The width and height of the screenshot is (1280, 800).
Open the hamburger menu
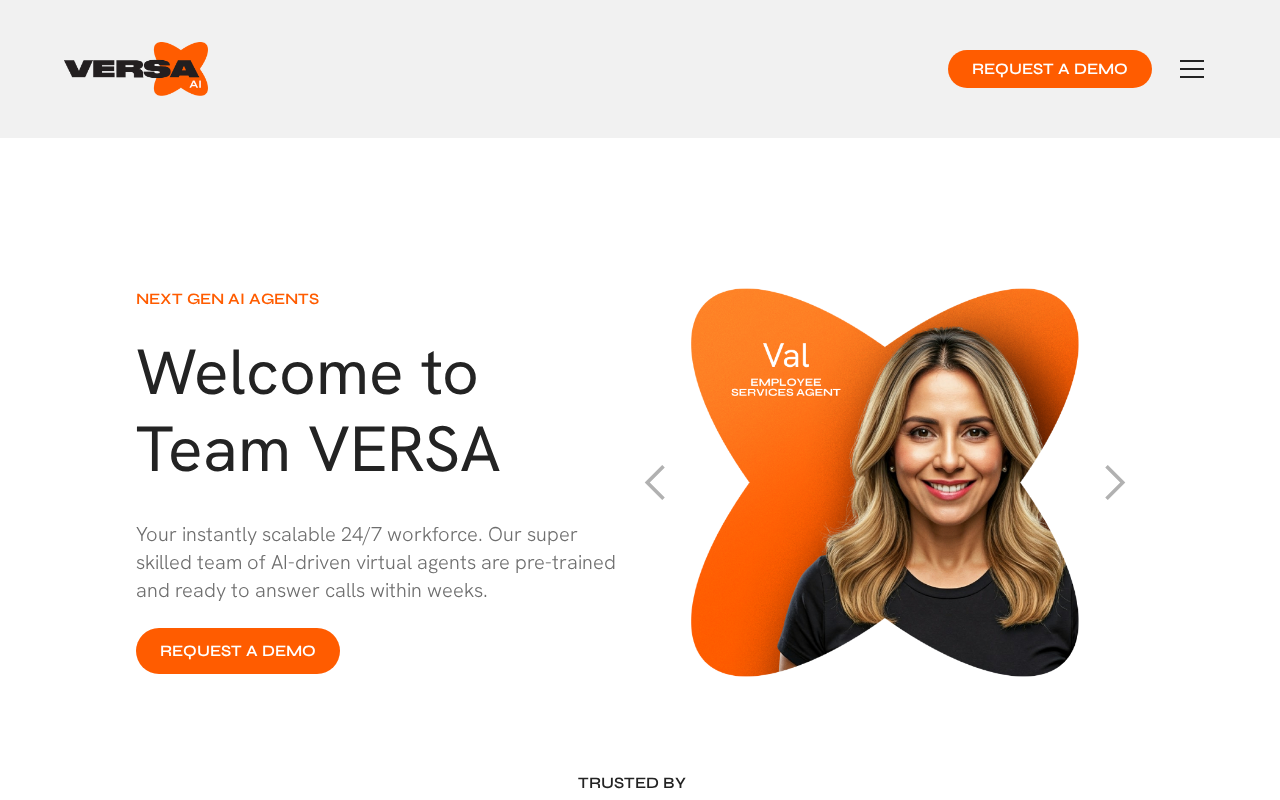[x=1192, y=69]
